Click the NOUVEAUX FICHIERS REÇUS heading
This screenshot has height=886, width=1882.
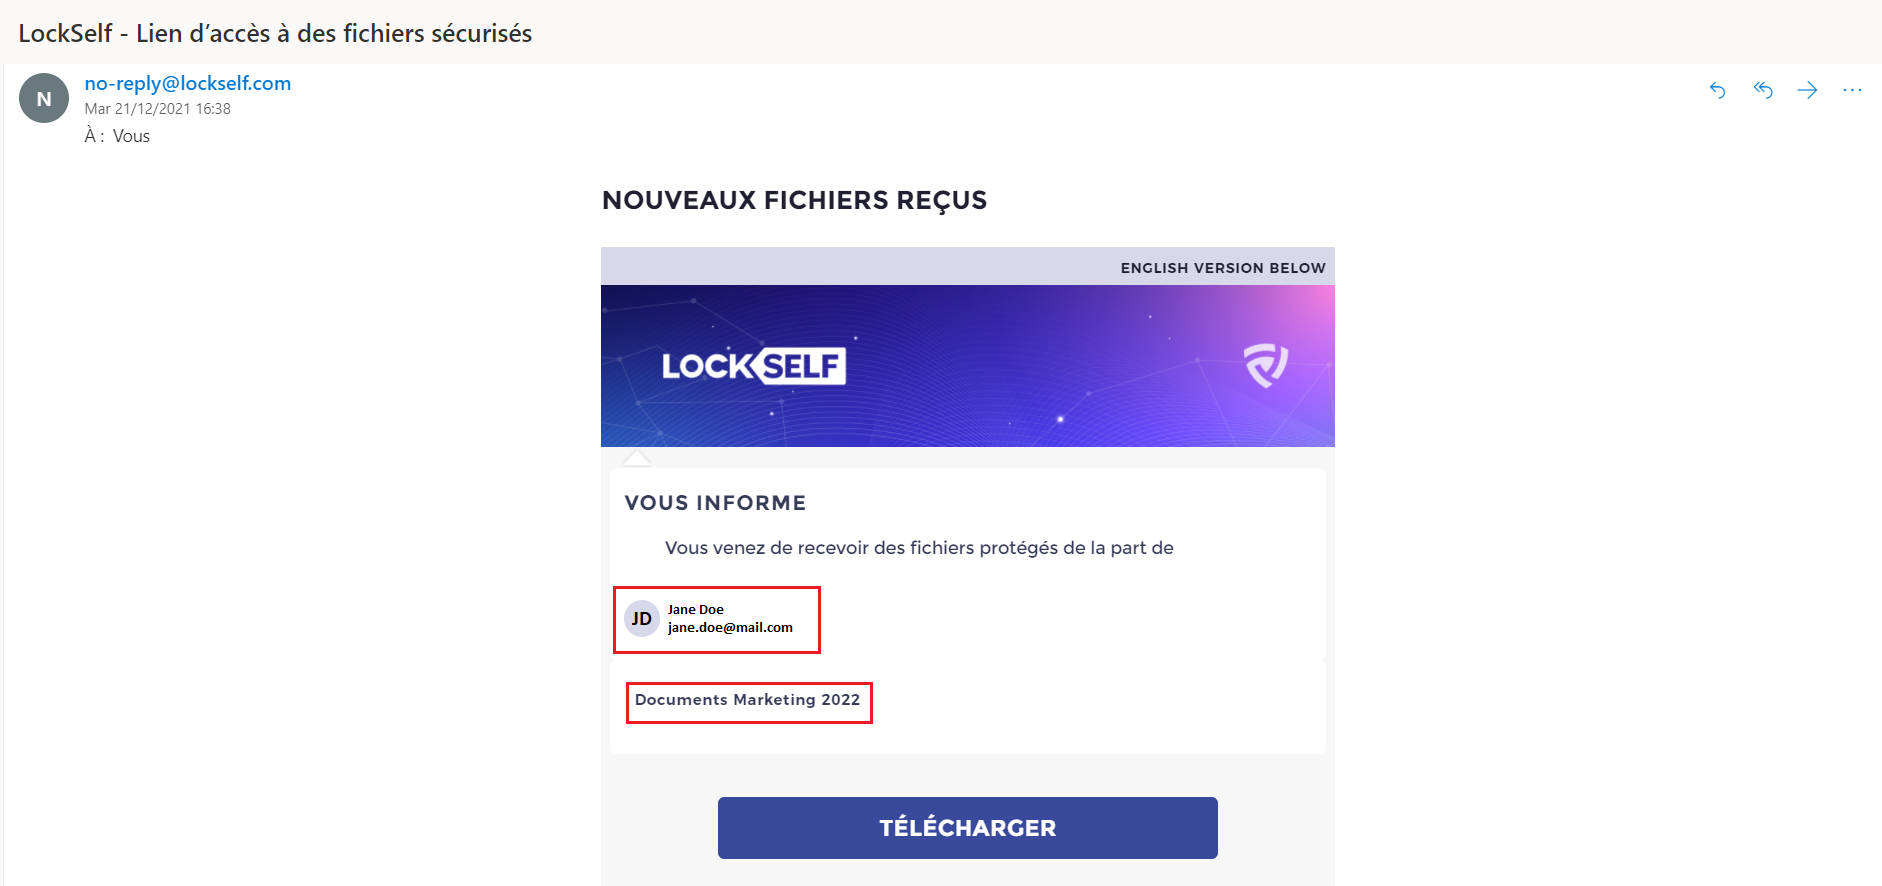(794, 200)
